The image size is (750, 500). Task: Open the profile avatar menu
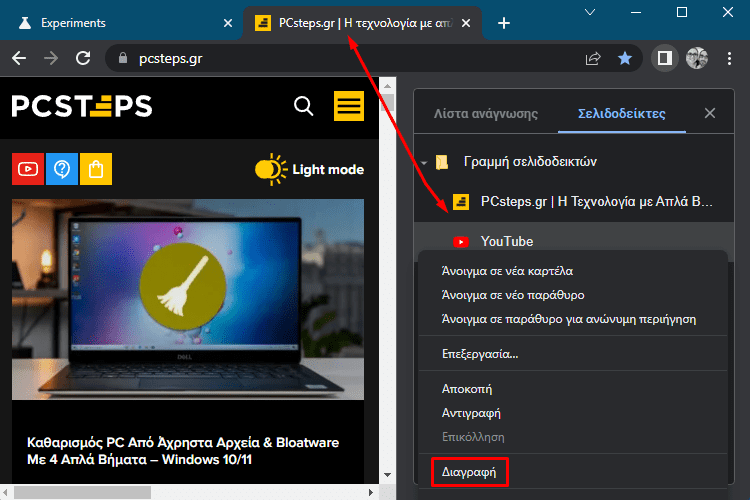pos(697,58)
